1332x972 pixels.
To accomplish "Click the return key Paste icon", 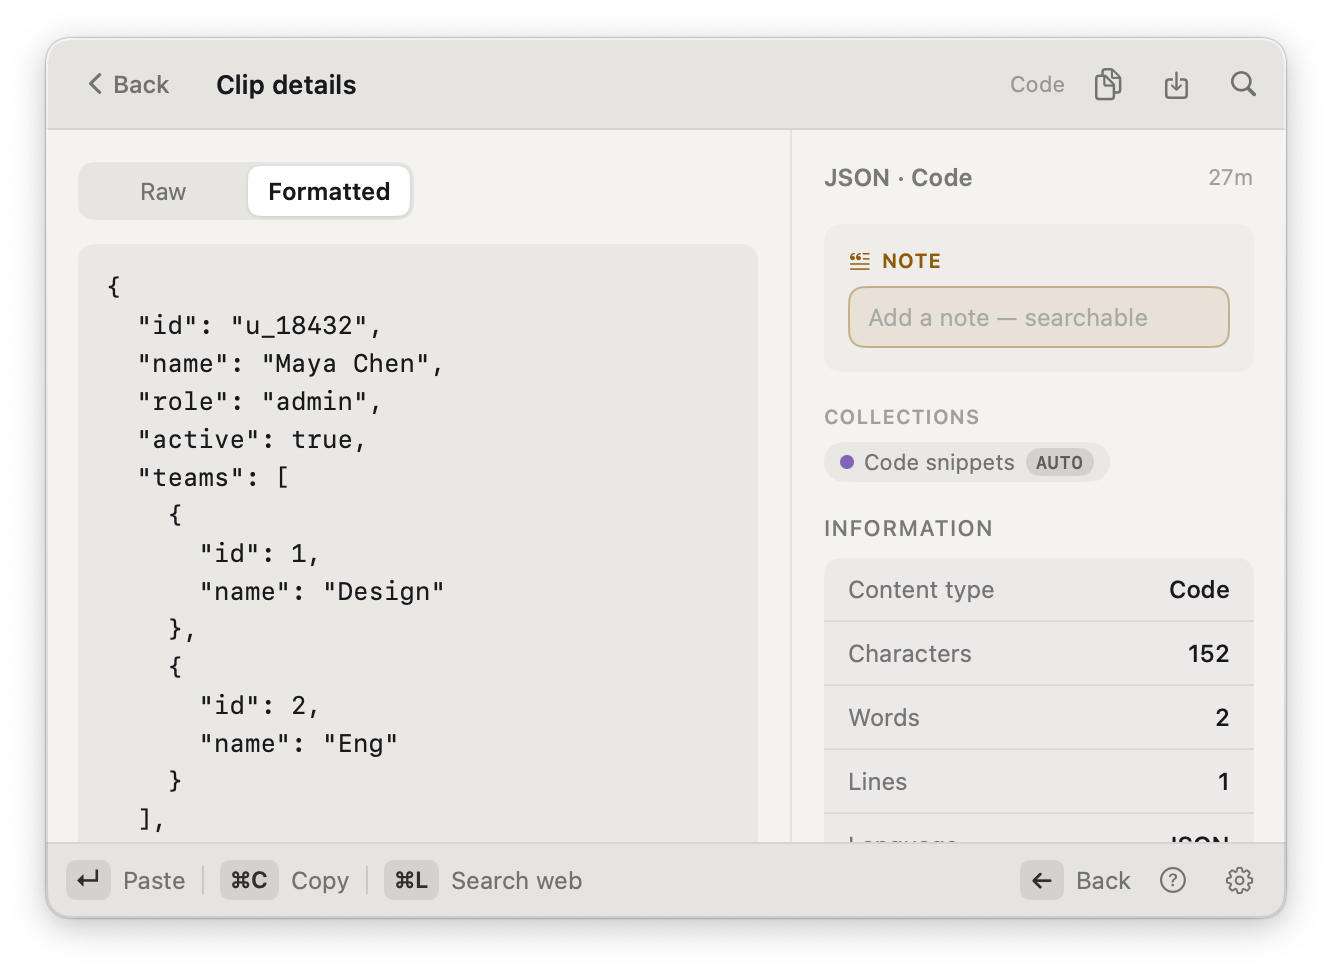I will point(88,880).
